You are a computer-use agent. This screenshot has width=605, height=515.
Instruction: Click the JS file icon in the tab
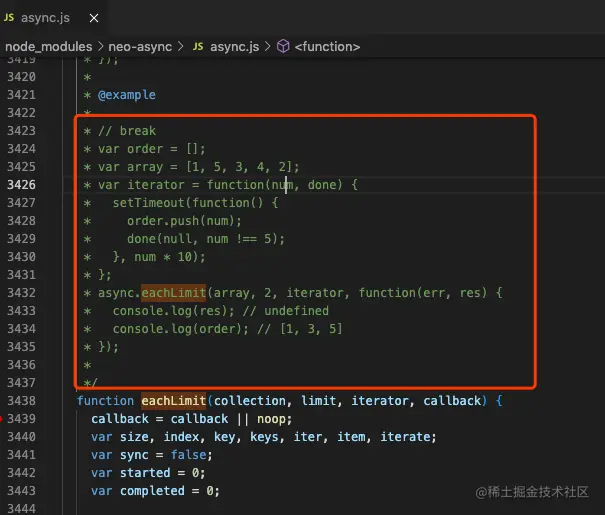tap(9, 18)
